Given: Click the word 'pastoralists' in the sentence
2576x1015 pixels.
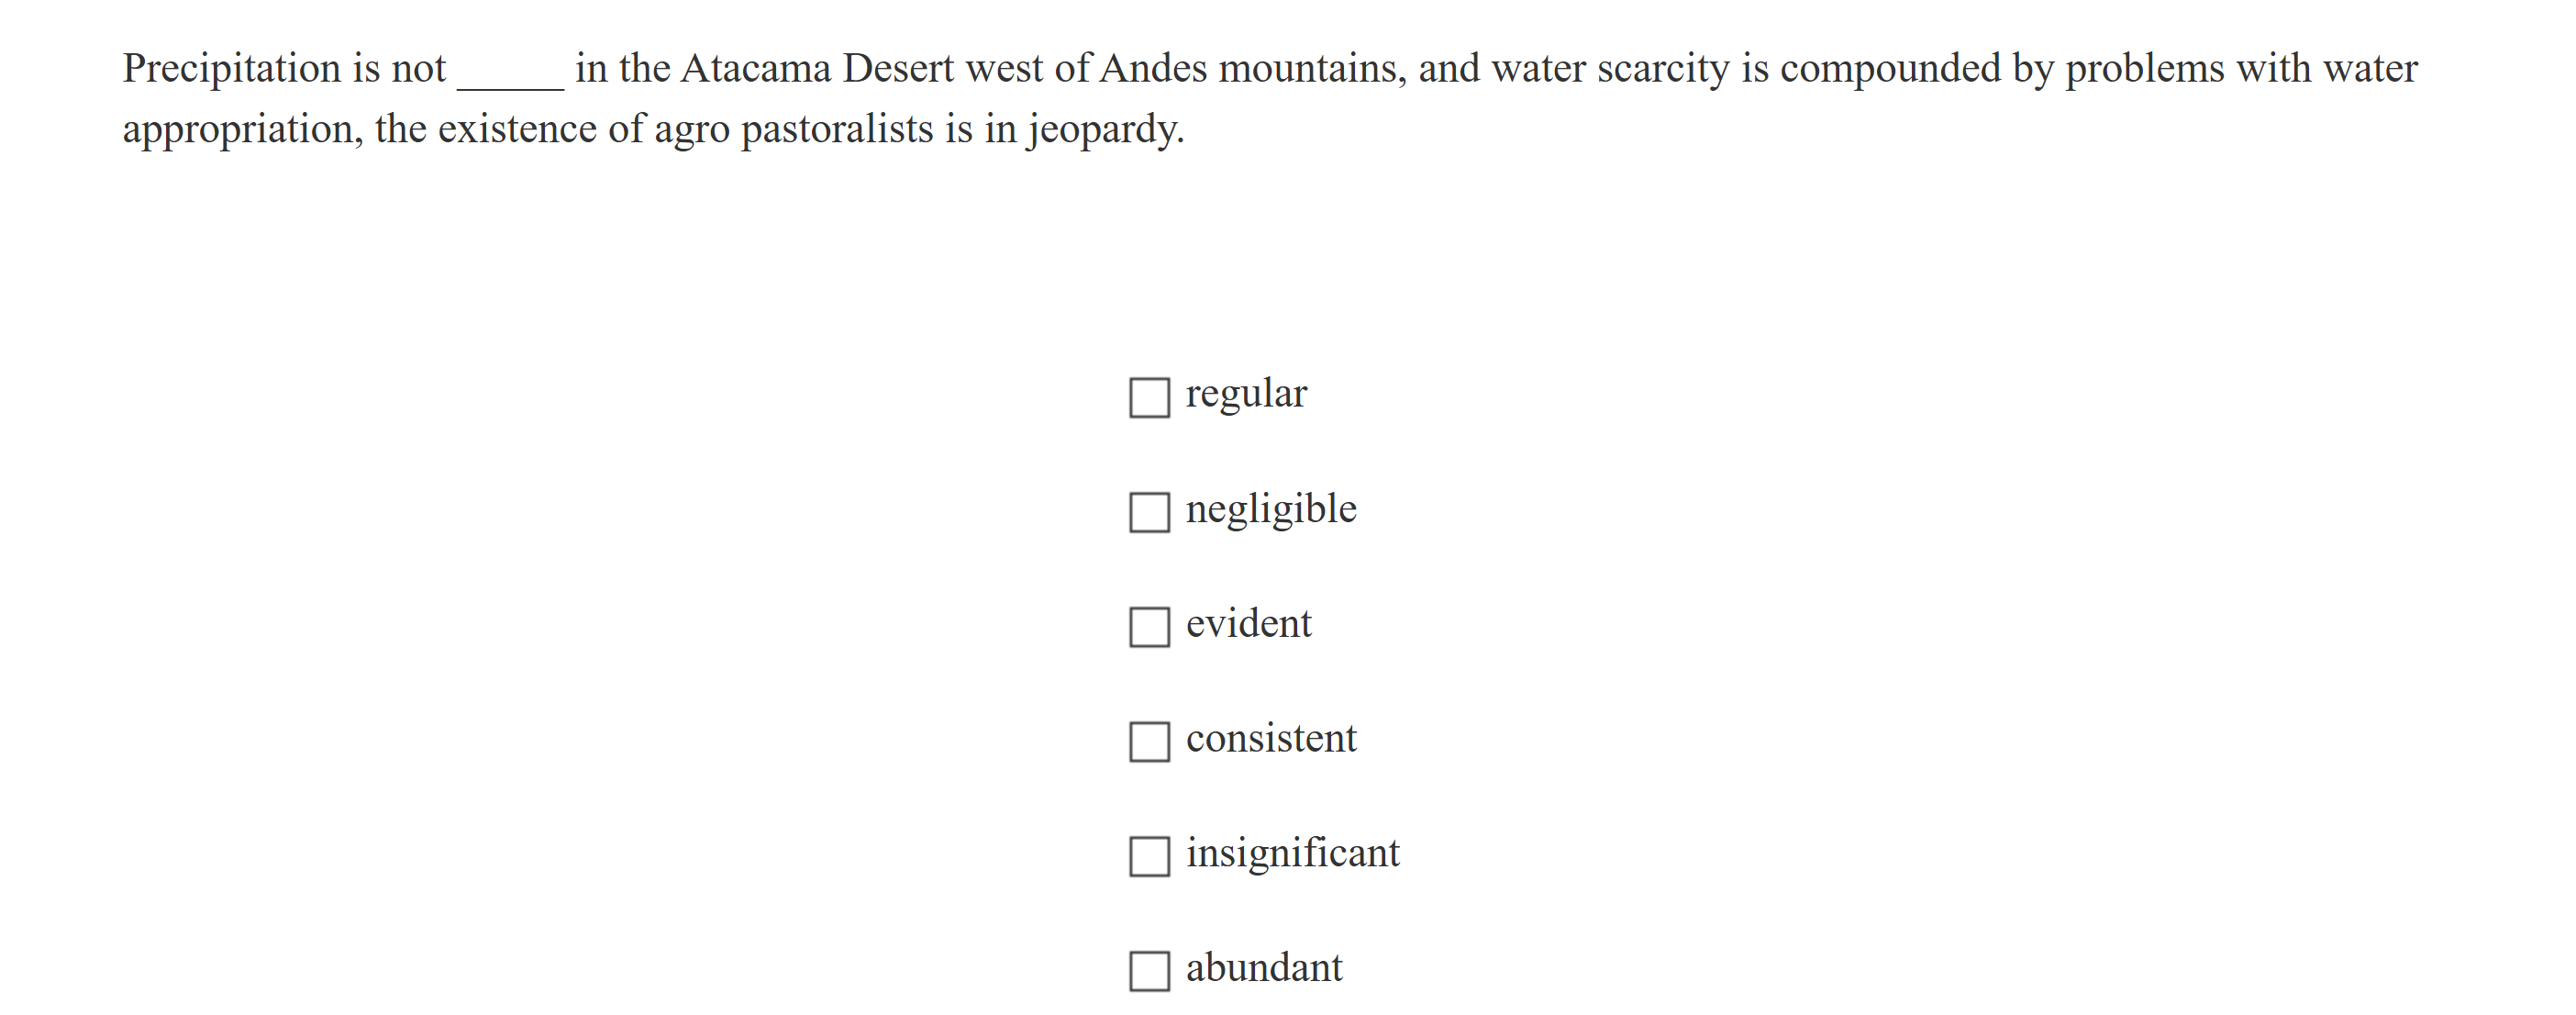Looking at the screenshot, I should pos(836,130).
